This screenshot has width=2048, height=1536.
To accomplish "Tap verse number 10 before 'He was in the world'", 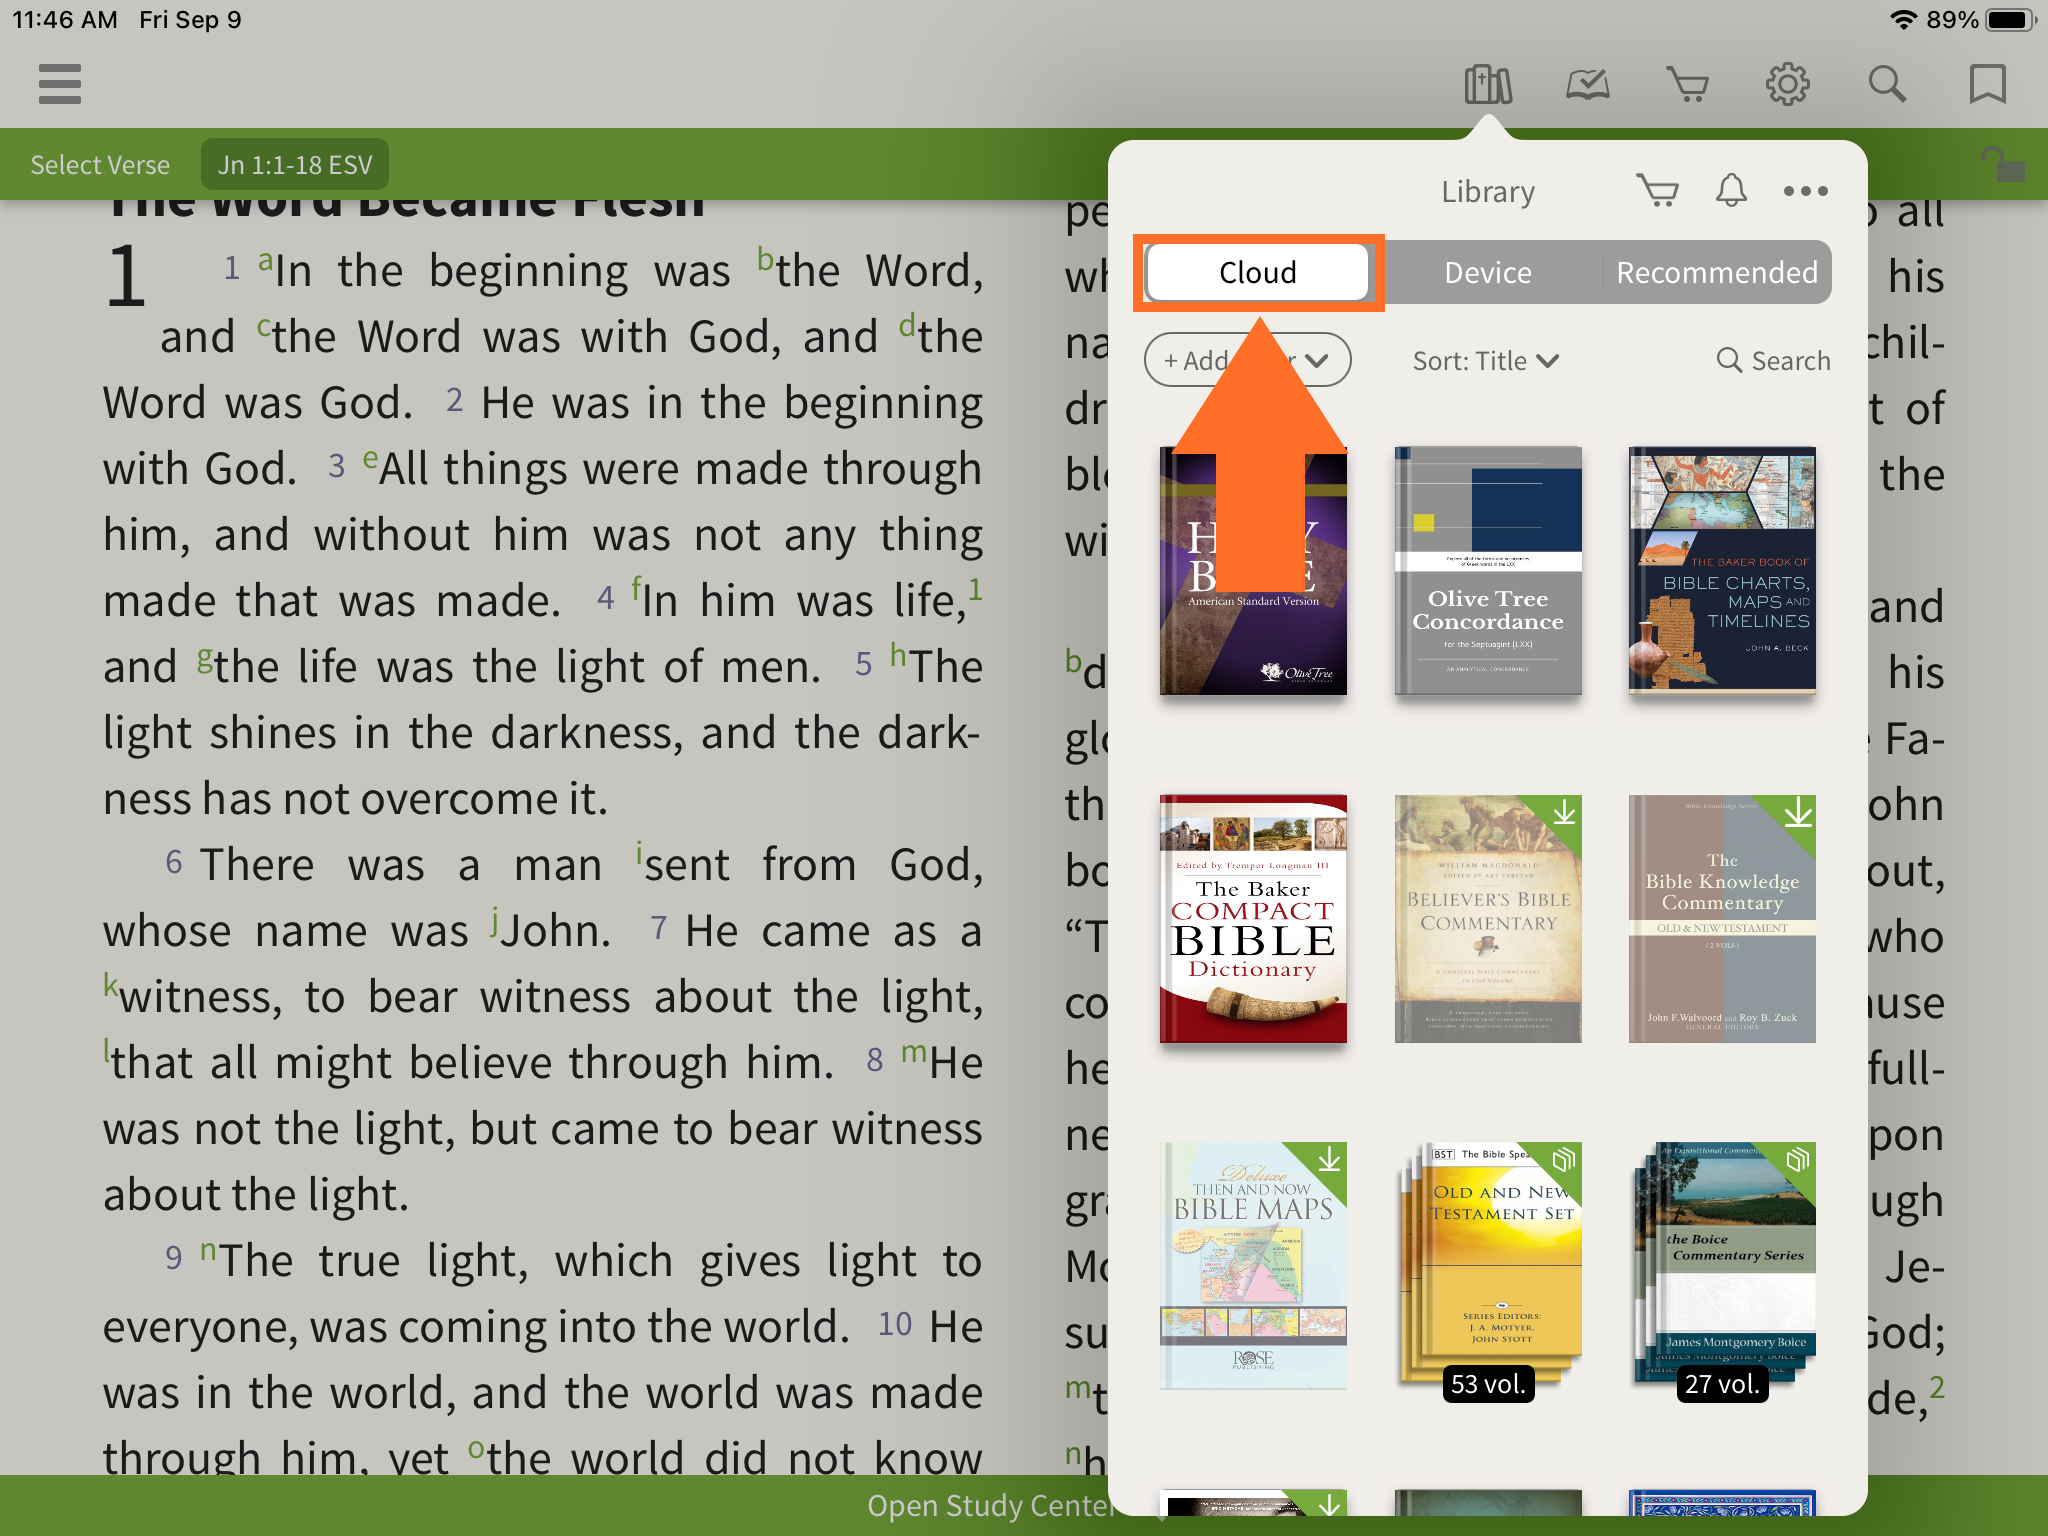I will coord(895,1324).
